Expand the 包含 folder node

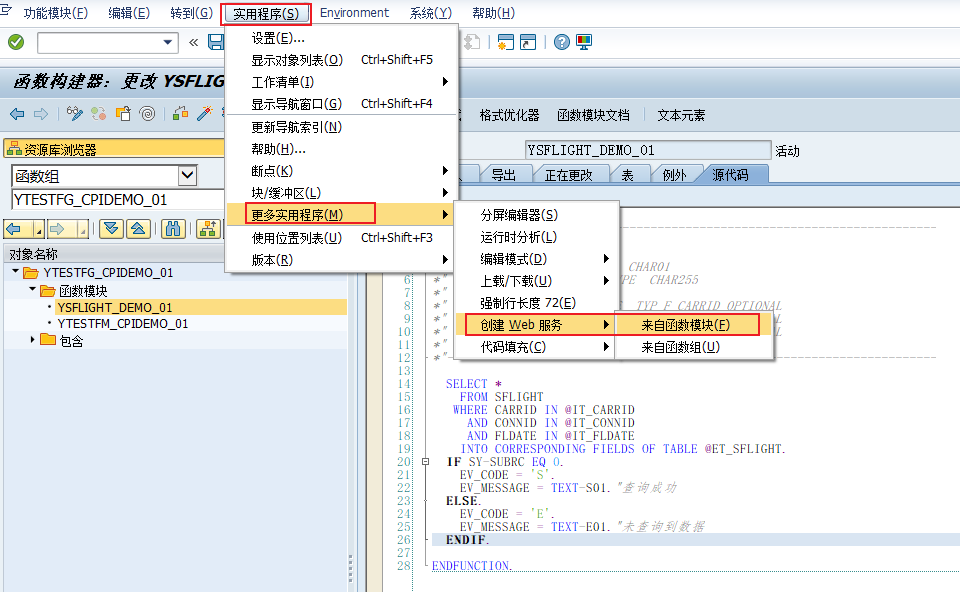(x=32, y=339)
